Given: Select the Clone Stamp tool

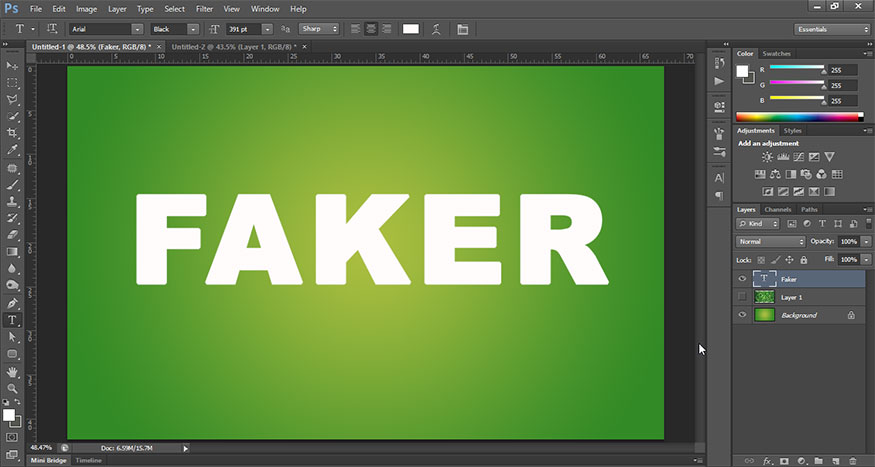Looking at the screenshot, I should pos(12,201).
